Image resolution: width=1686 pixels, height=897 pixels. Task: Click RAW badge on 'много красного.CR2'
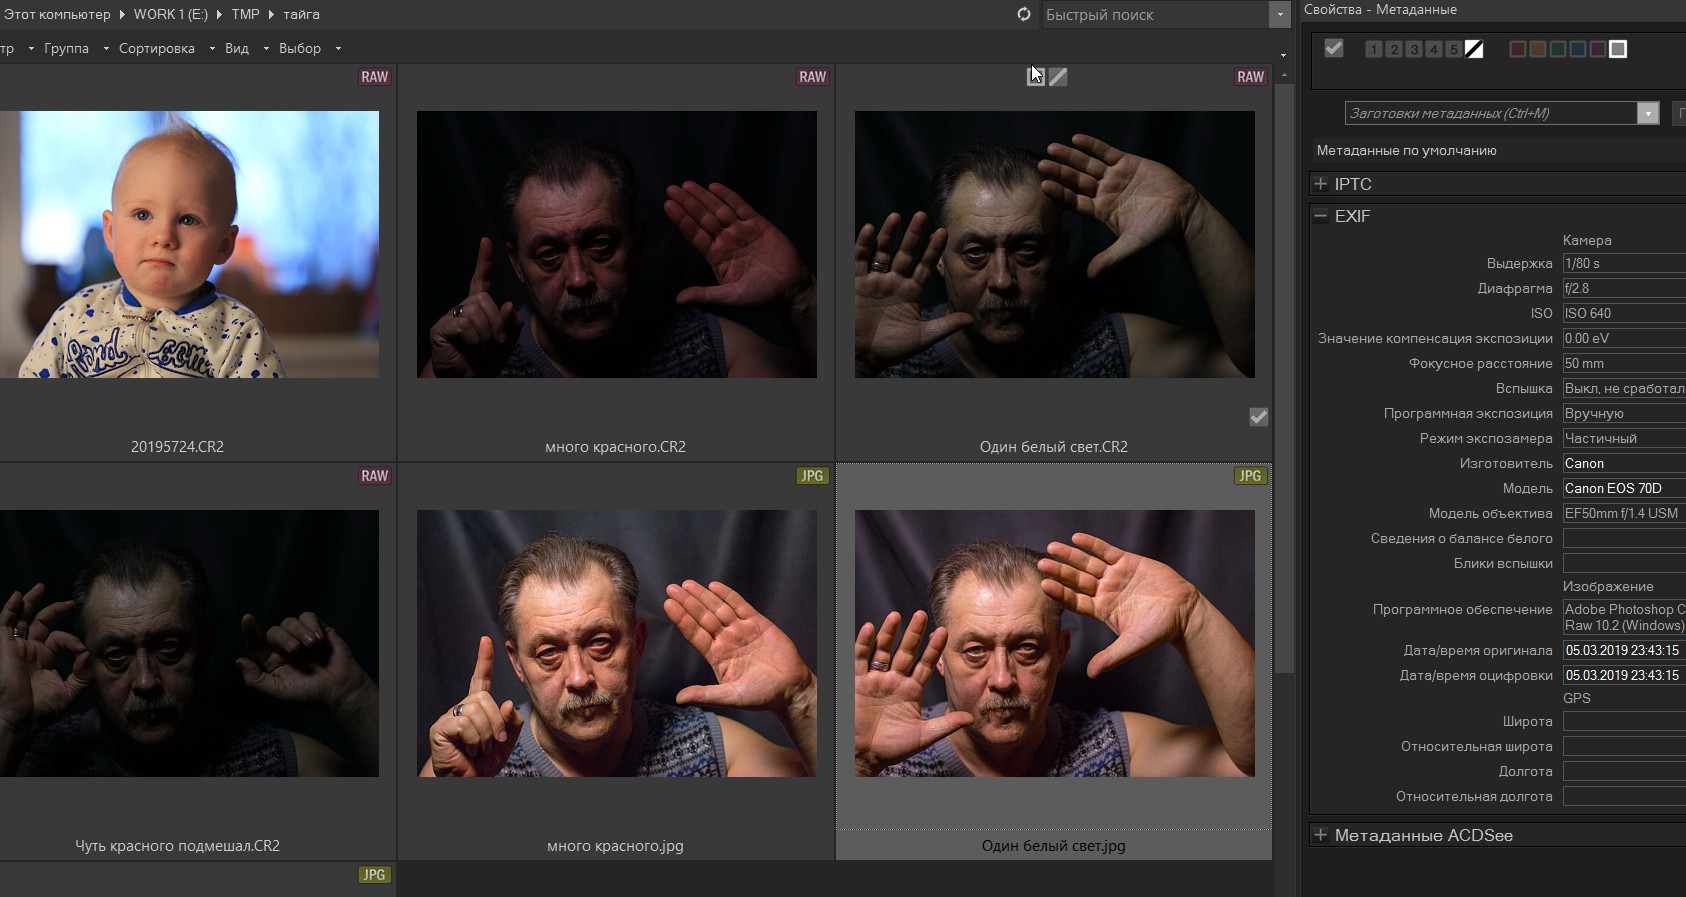(x=812, y=77)
